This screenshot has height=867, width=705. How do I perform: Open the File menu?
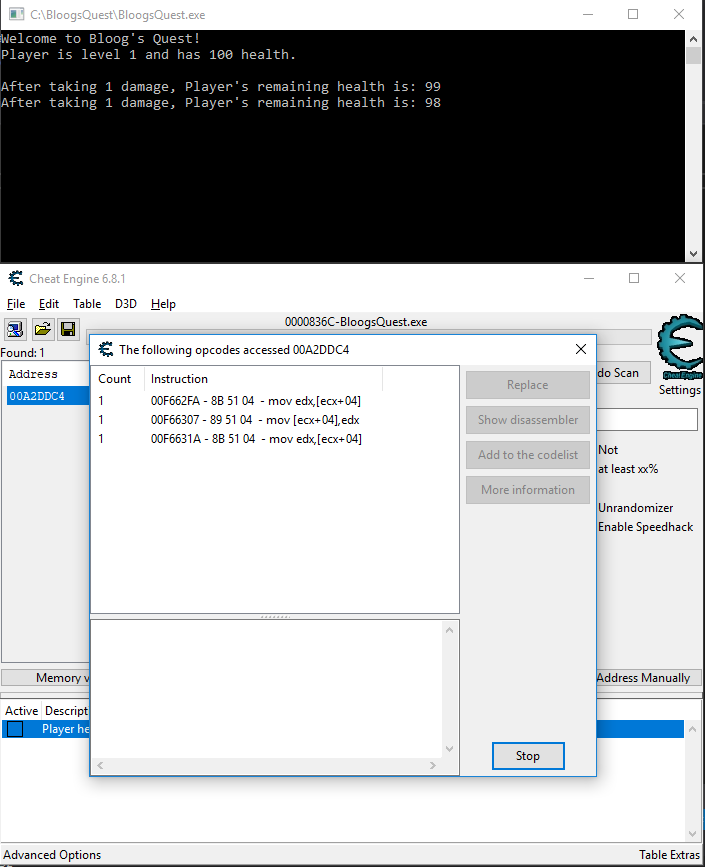(x=16, y=304)
